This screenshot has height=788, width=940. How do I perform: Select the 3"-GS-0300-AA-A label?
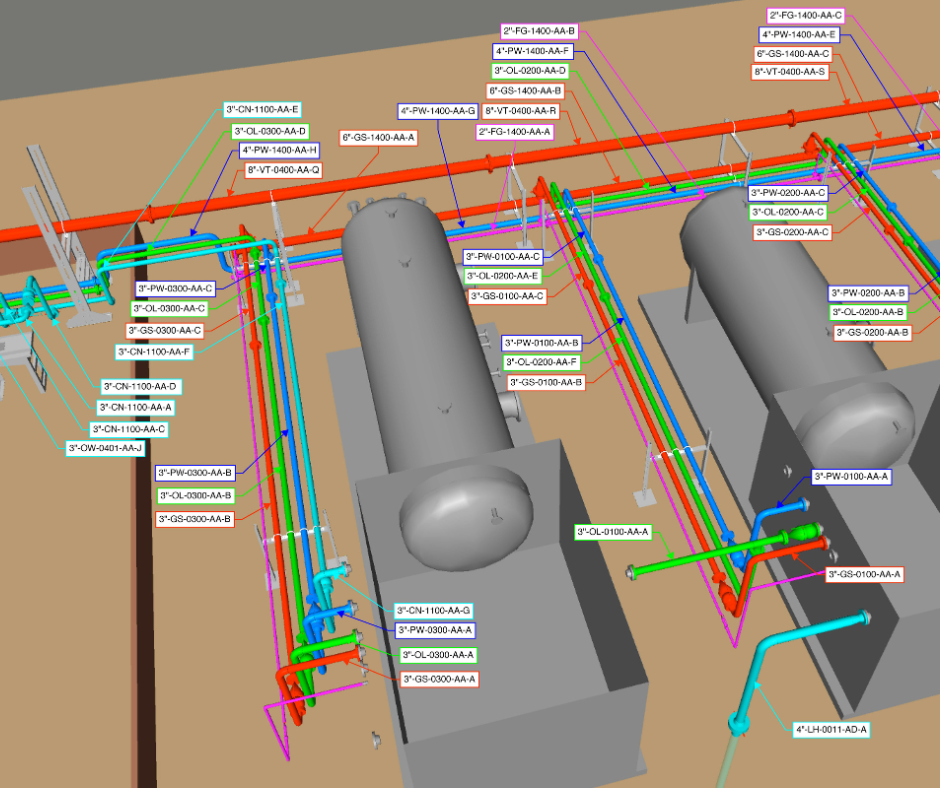[439, 679]
